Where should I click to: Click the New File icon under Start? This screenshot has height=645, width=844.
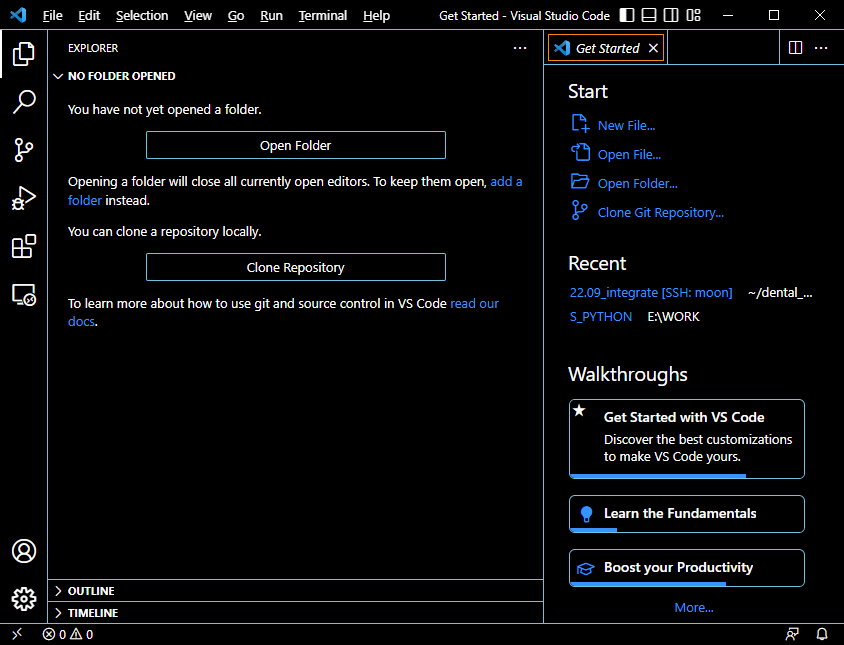[x=580, y=123]
